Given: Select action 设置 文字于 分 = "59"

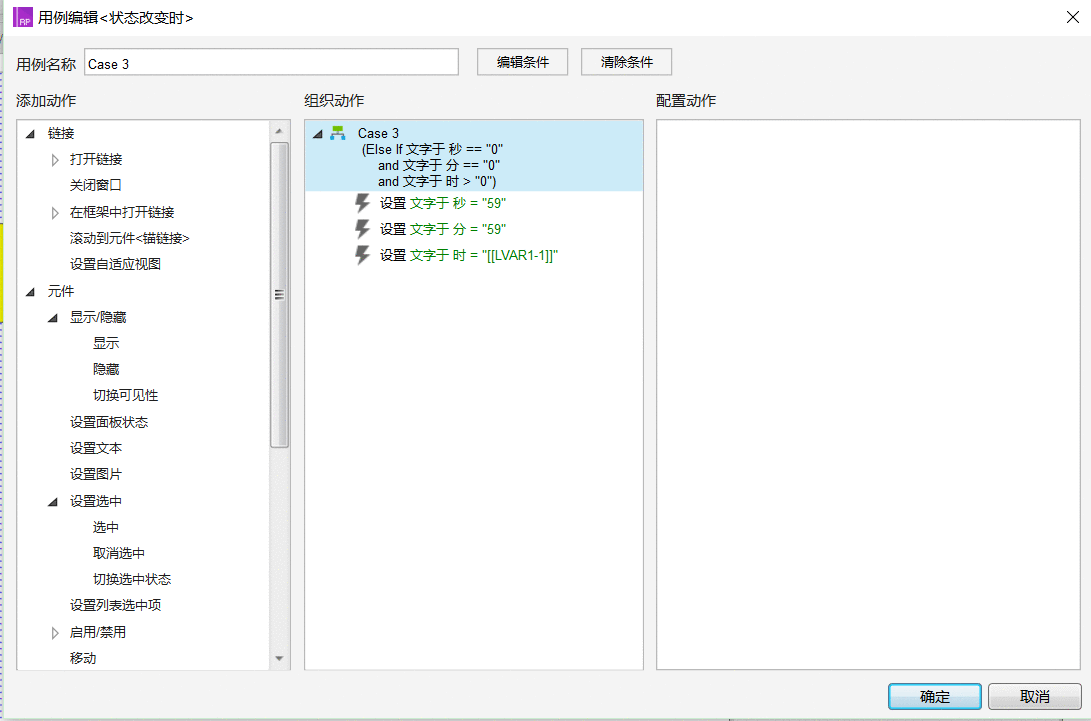Looking at the screenshot, I should pos(443,229).
